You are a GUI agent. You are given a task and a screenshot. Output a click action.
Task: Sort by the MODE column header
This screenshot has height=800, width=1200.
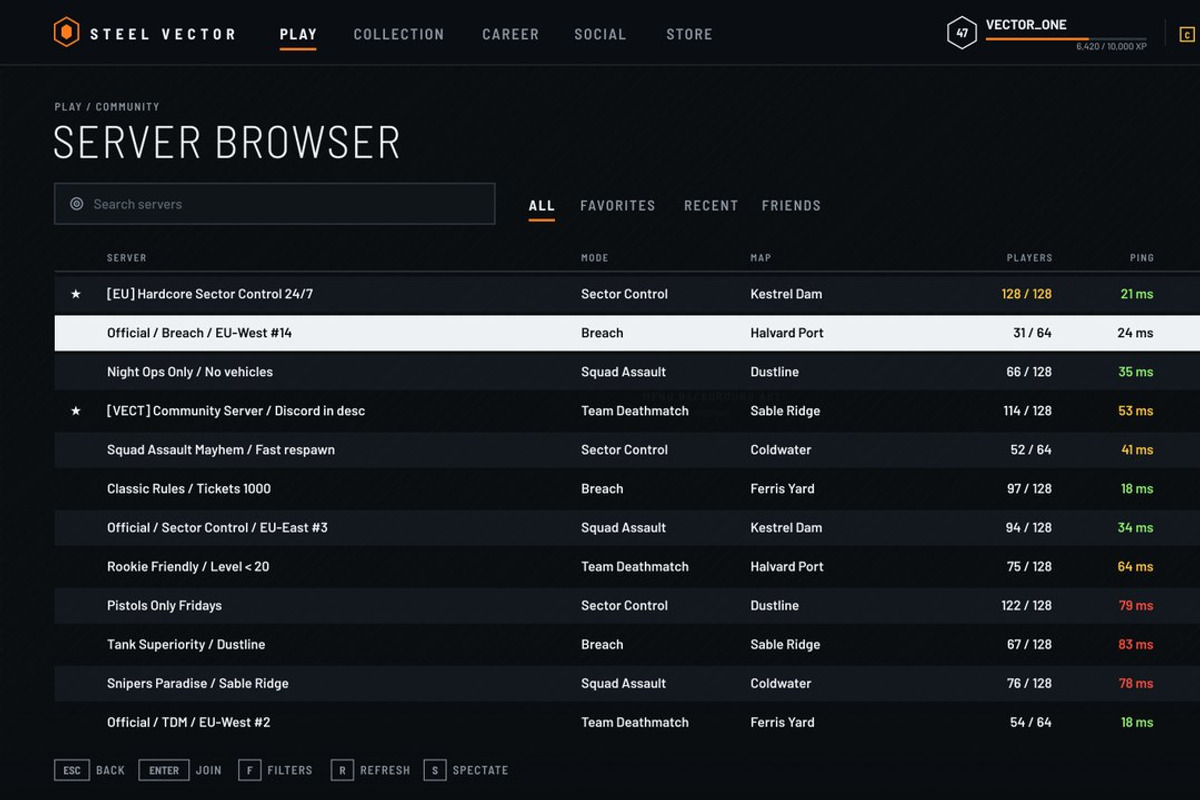point(595,258)
